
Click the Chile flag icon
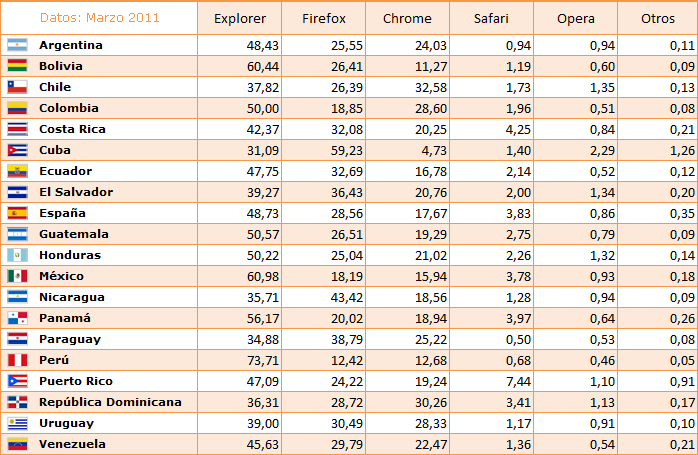[x=17, y=87]
